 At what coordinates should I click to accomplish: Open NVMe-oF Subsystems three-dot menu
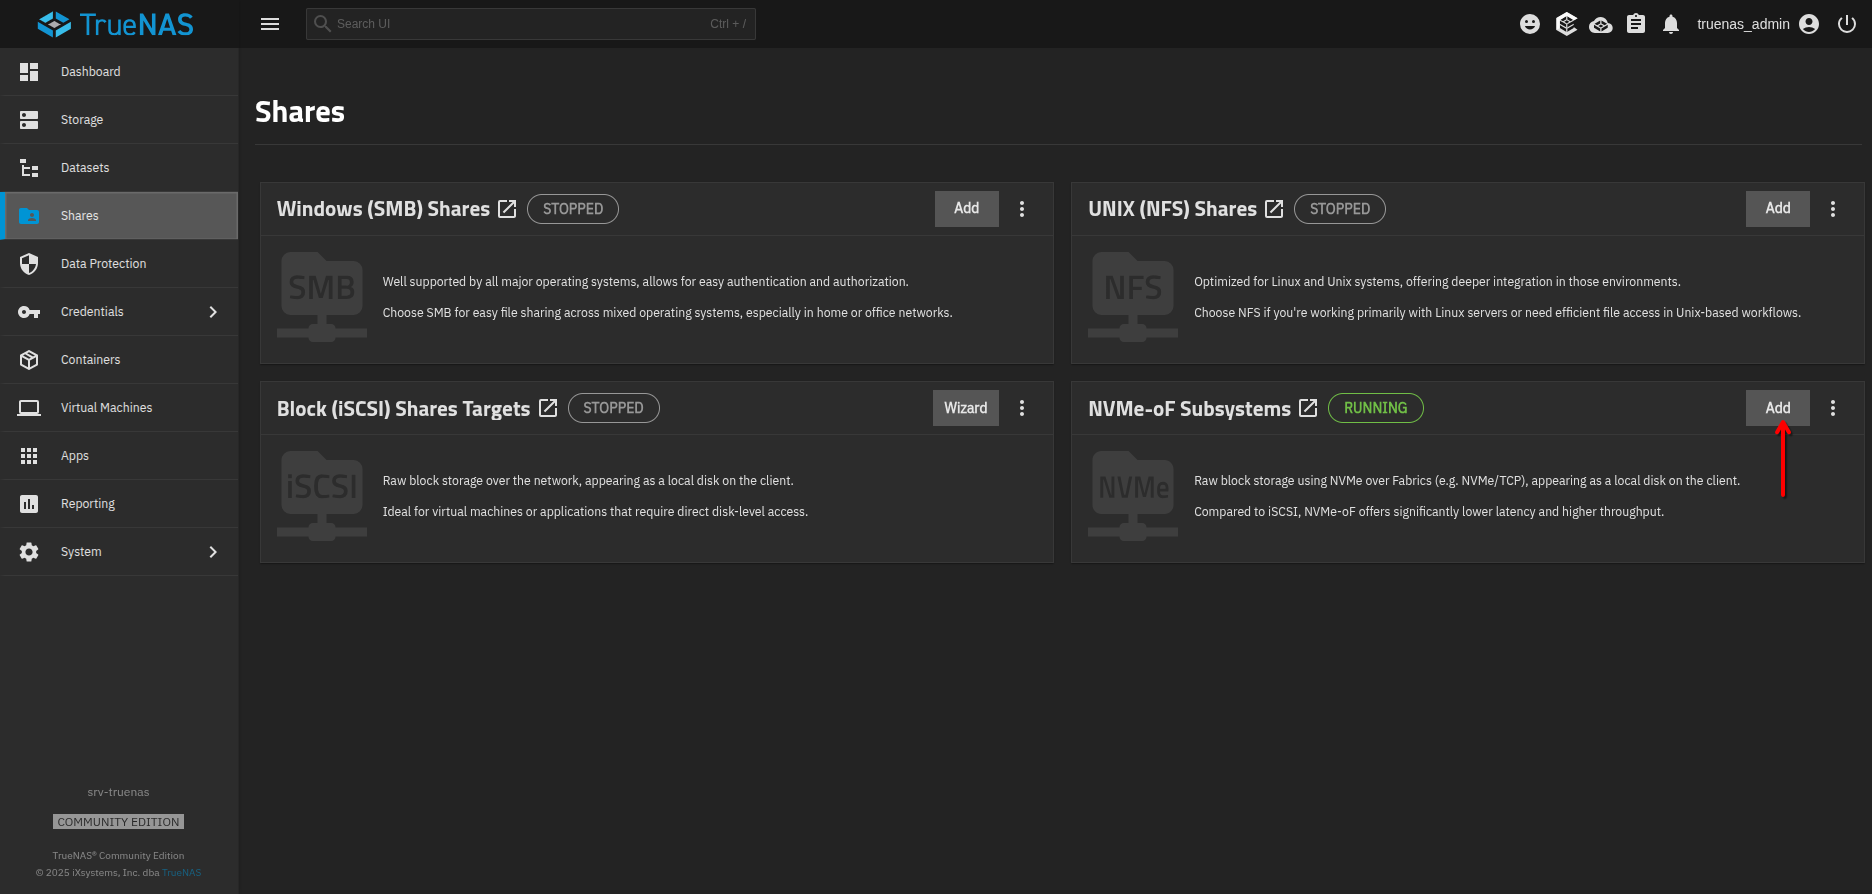[1833, 408]
